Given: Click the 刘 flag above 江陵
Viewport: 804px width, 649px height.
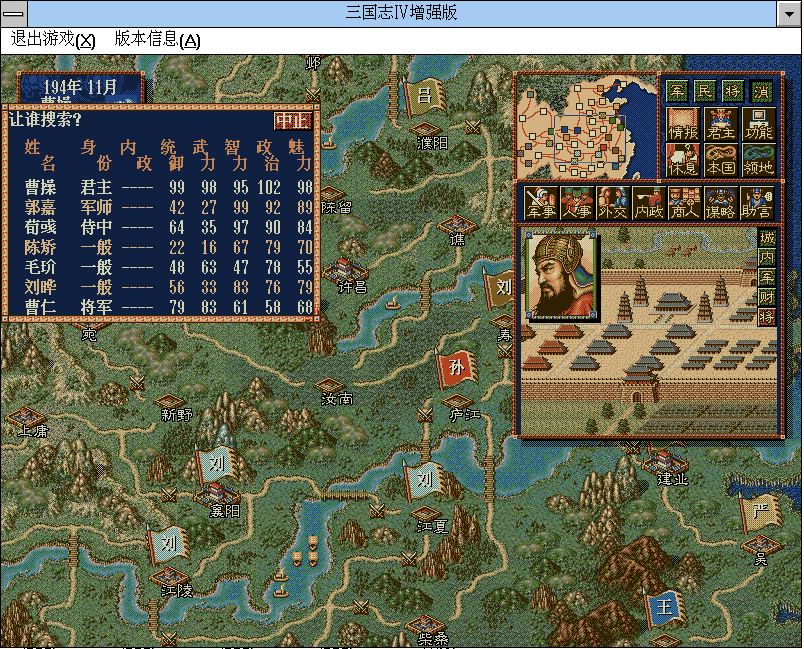Looking at the screenshot, I should (167, 543).
